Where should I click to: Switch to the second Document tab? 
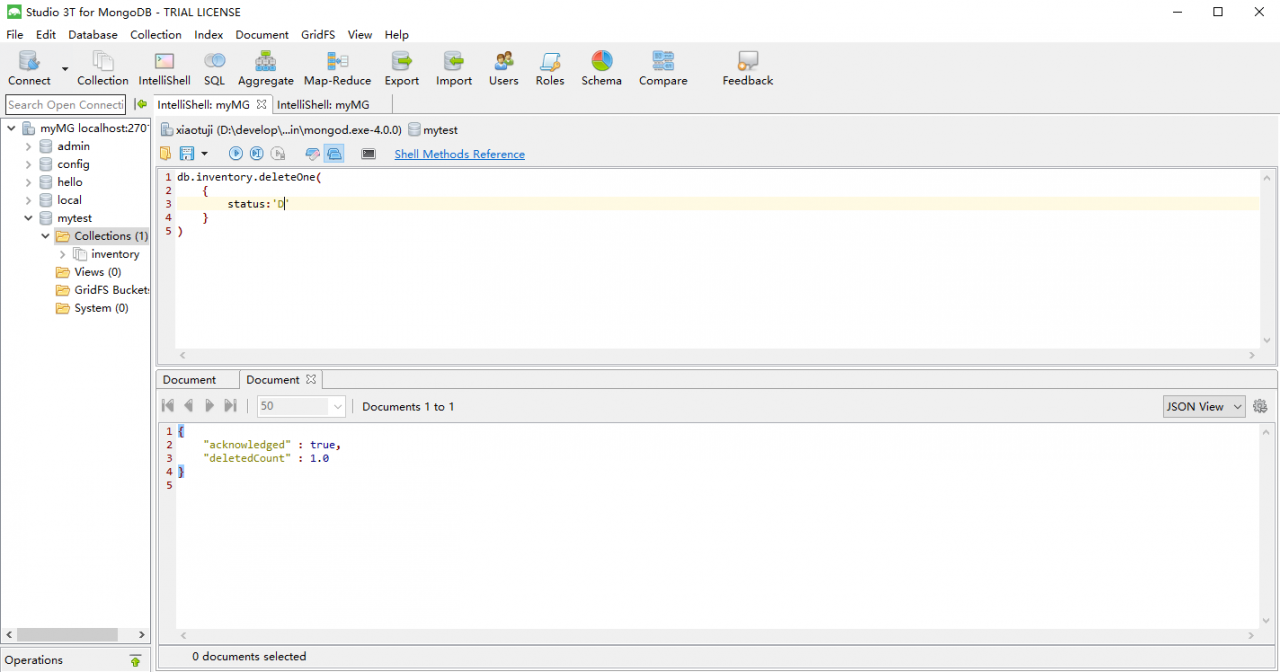274,379
